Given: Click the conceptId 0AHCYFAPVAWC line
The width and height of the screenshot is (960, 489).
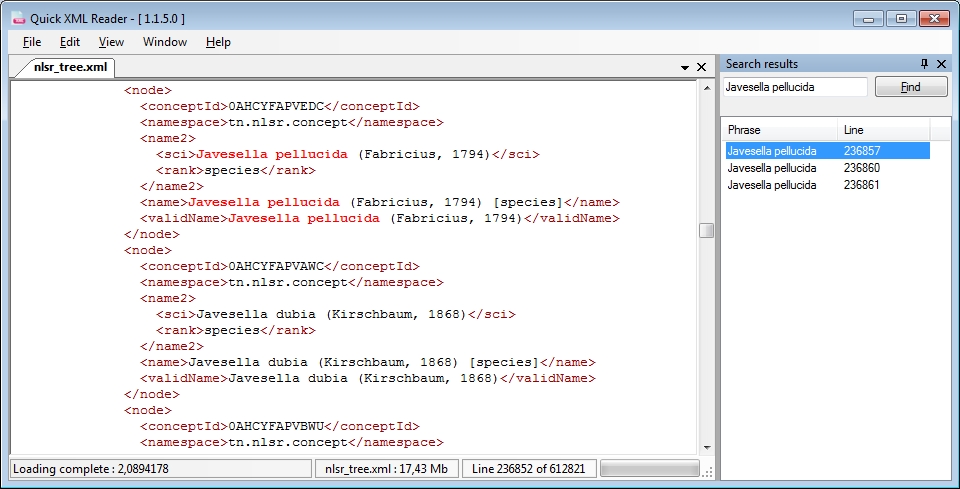Looking at the screenshot, I should (280, 266).
